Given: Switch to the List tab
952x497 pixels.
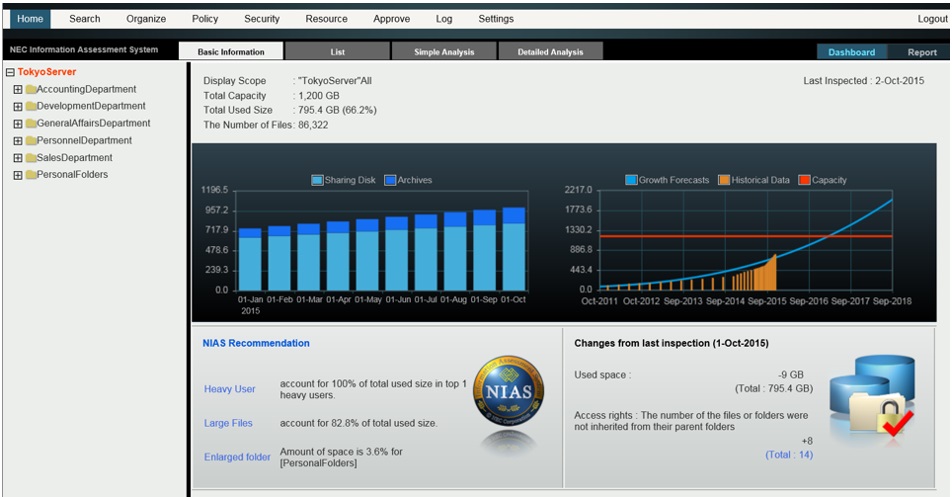Looking at the screenshot, I should tap(338, 52).
